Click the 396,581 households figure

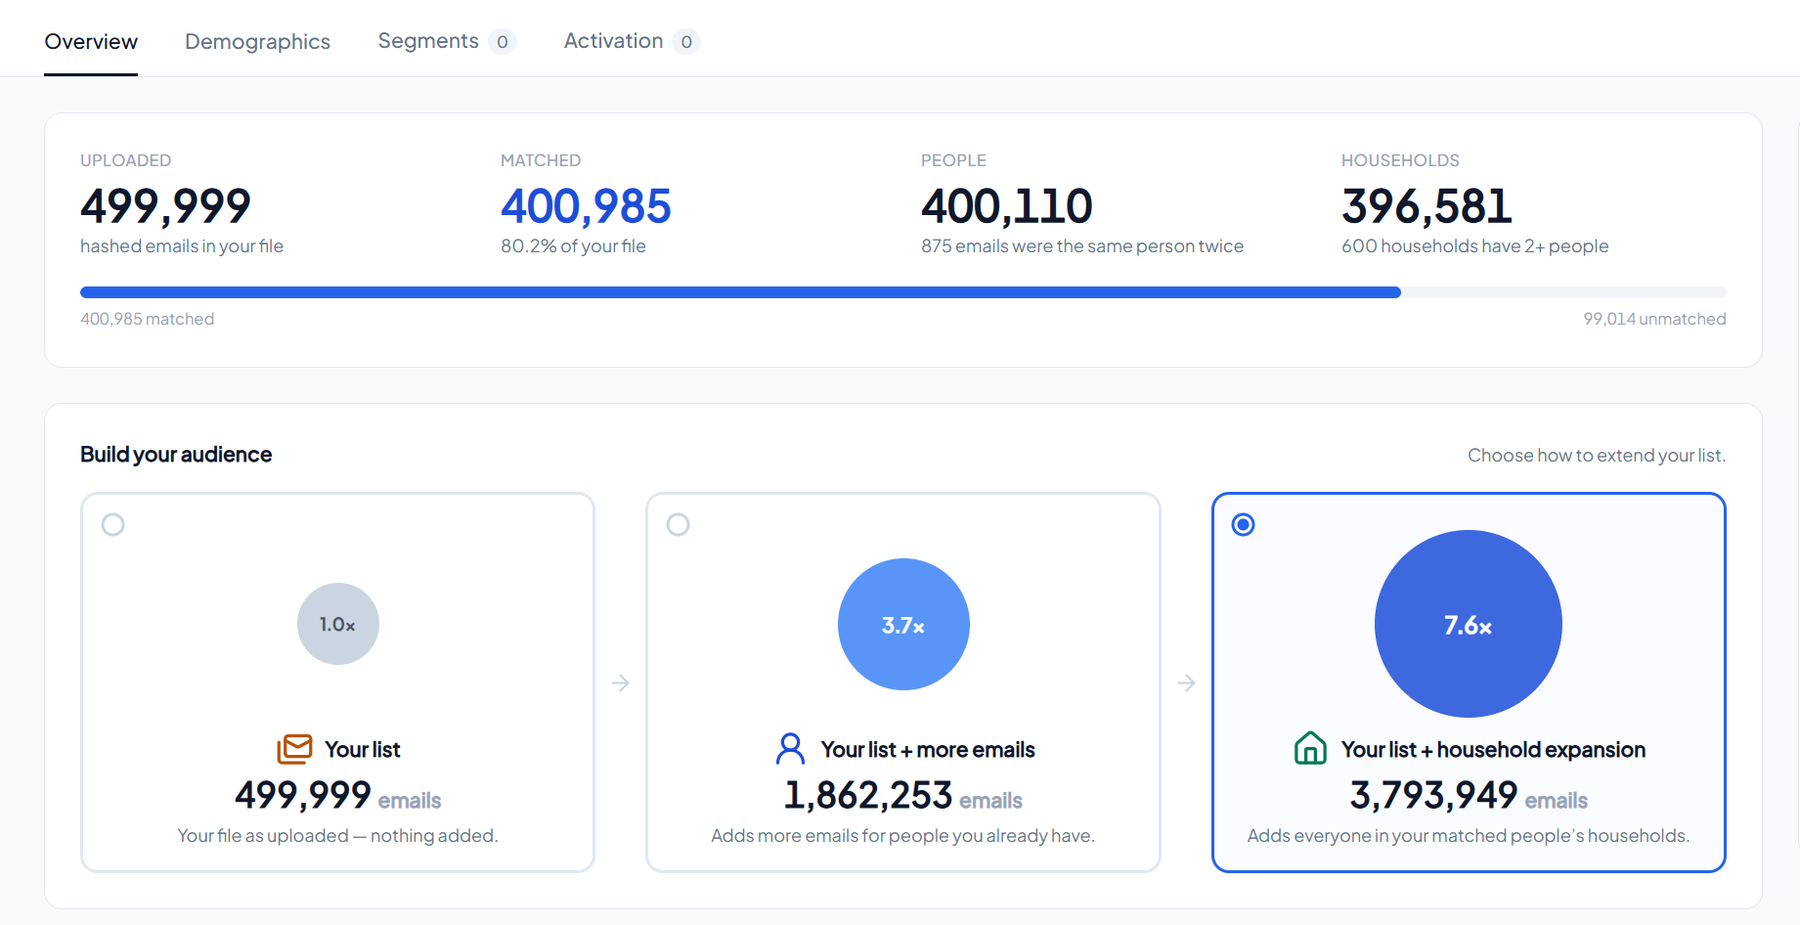coord(1427,206)
